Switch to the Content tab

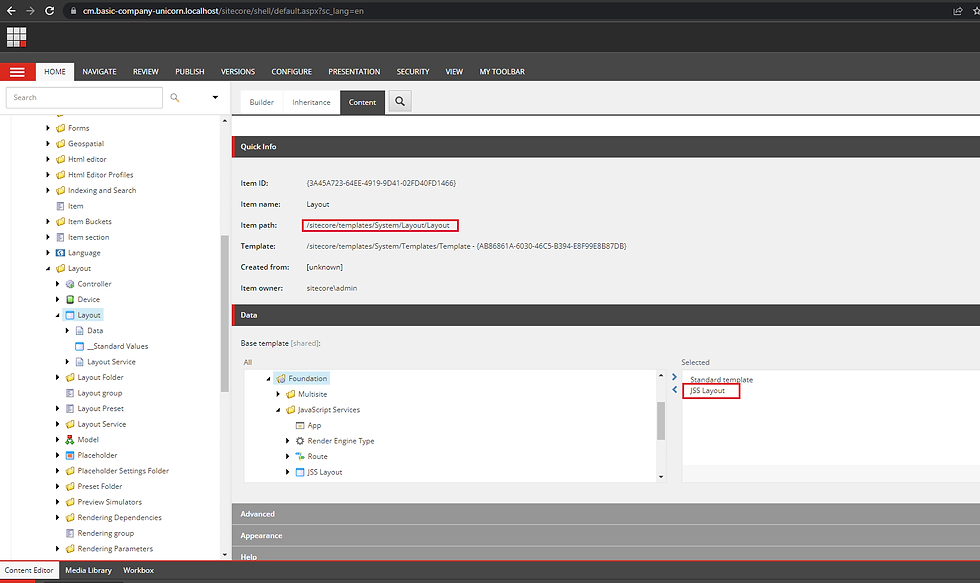(x=362, y=102)
